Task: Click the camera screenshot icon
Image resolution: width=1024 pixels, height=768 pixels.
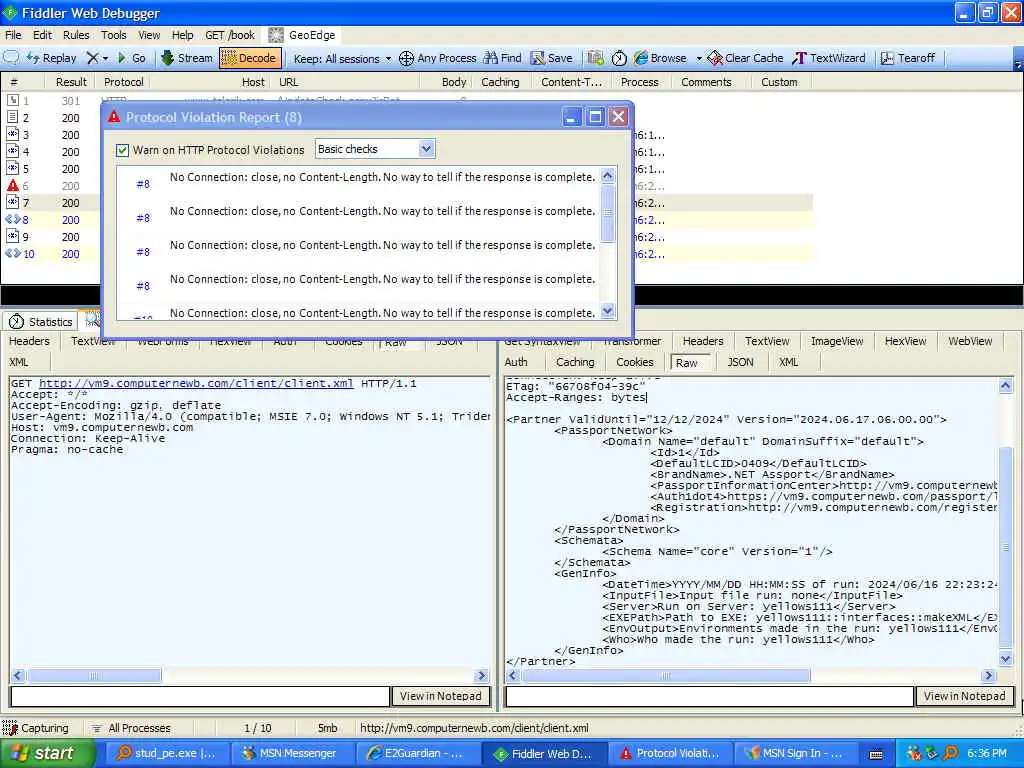Action: (x=596, y=57)
